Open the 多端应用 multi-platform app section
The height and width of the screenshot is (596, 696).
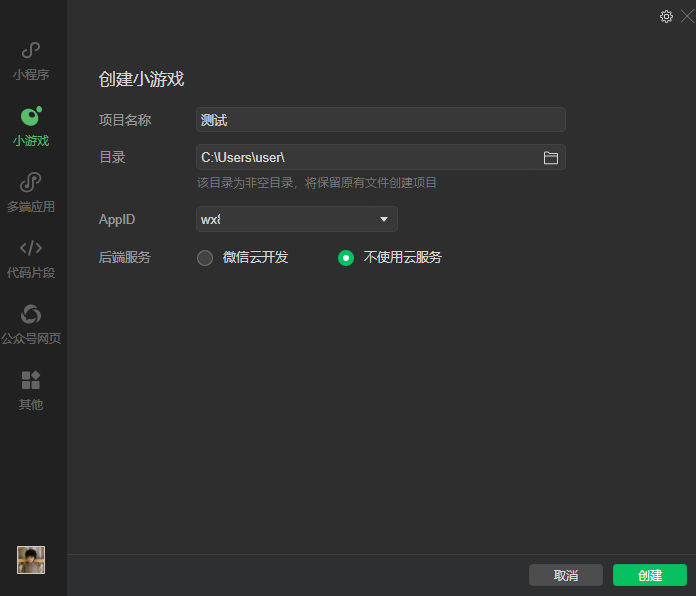pos(31,193)
